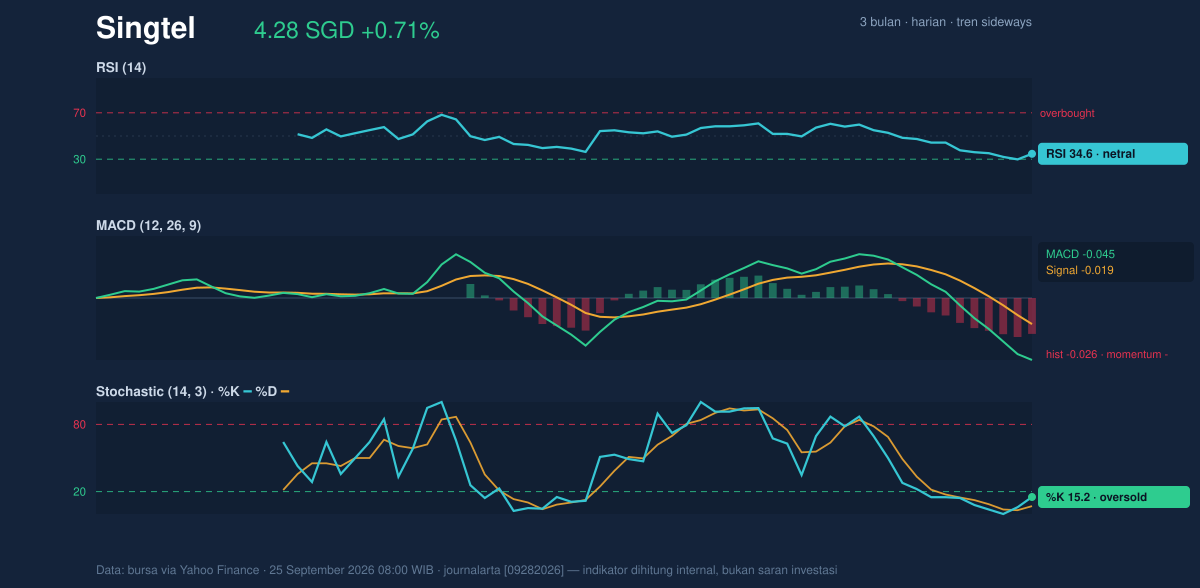Click the data source footer text
1200x588 pixels.
point(467,570)
